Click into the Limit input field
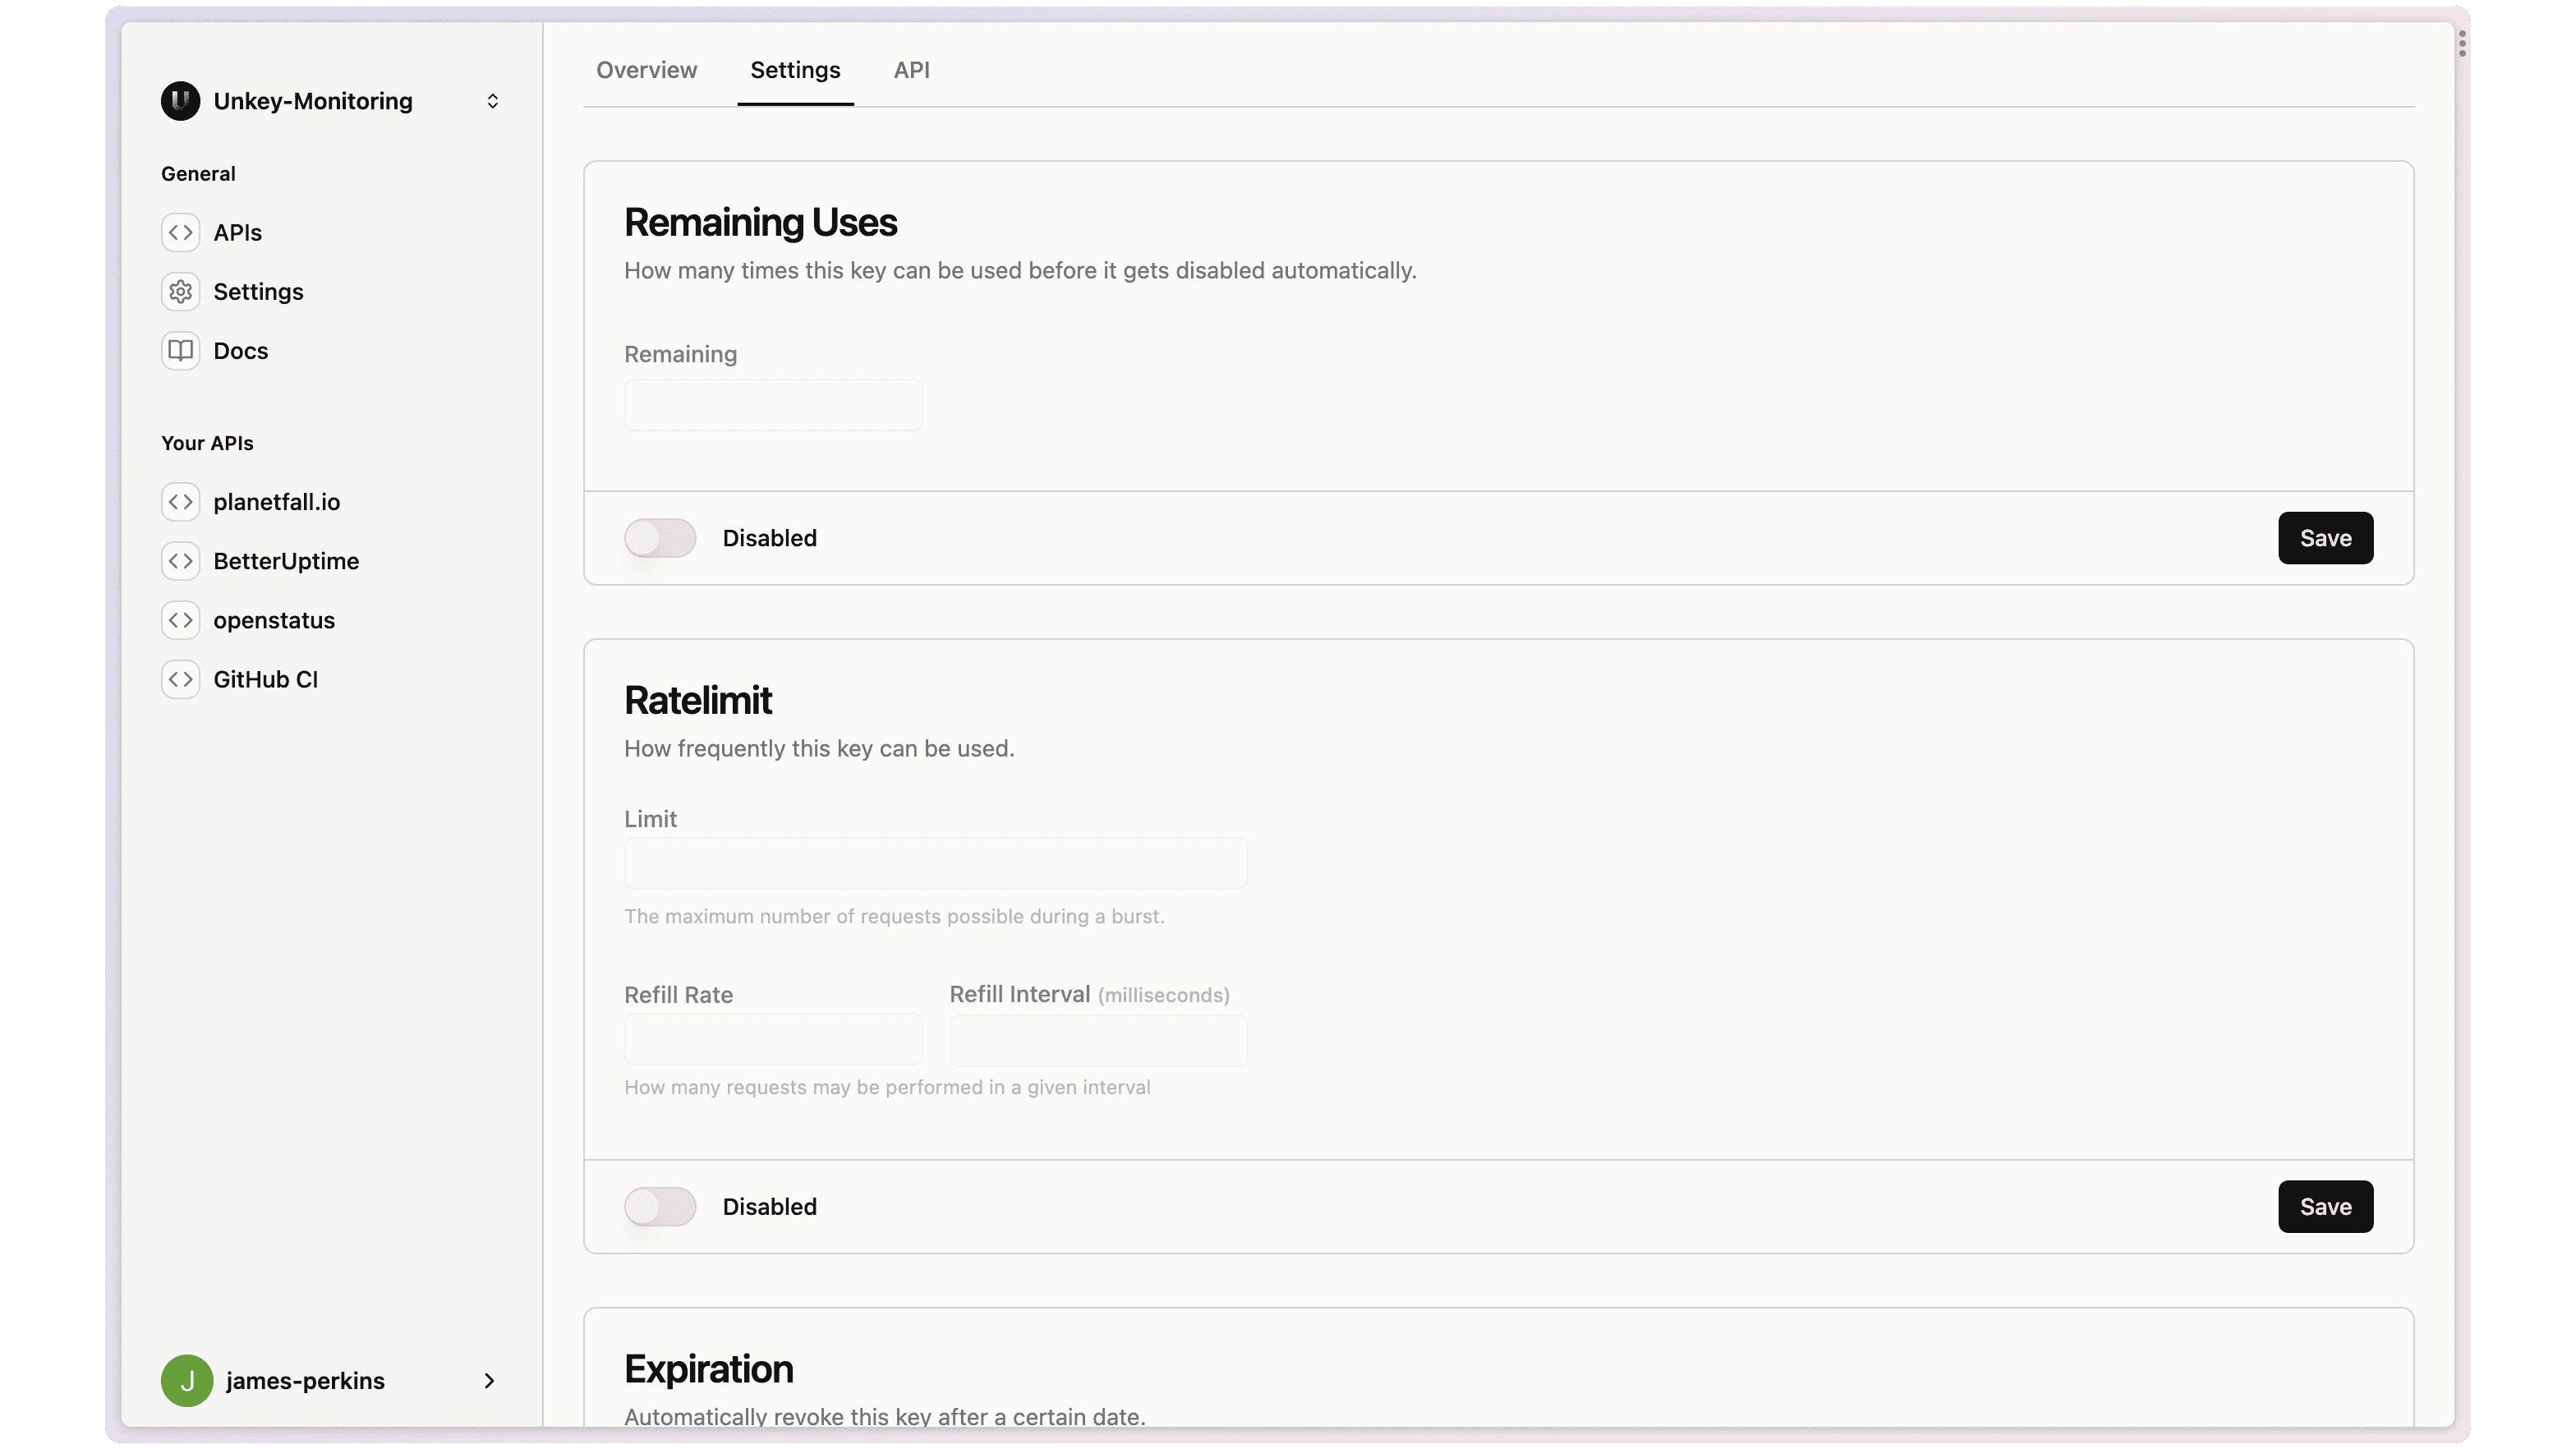 pyautogui.click(x=935, y=863)
